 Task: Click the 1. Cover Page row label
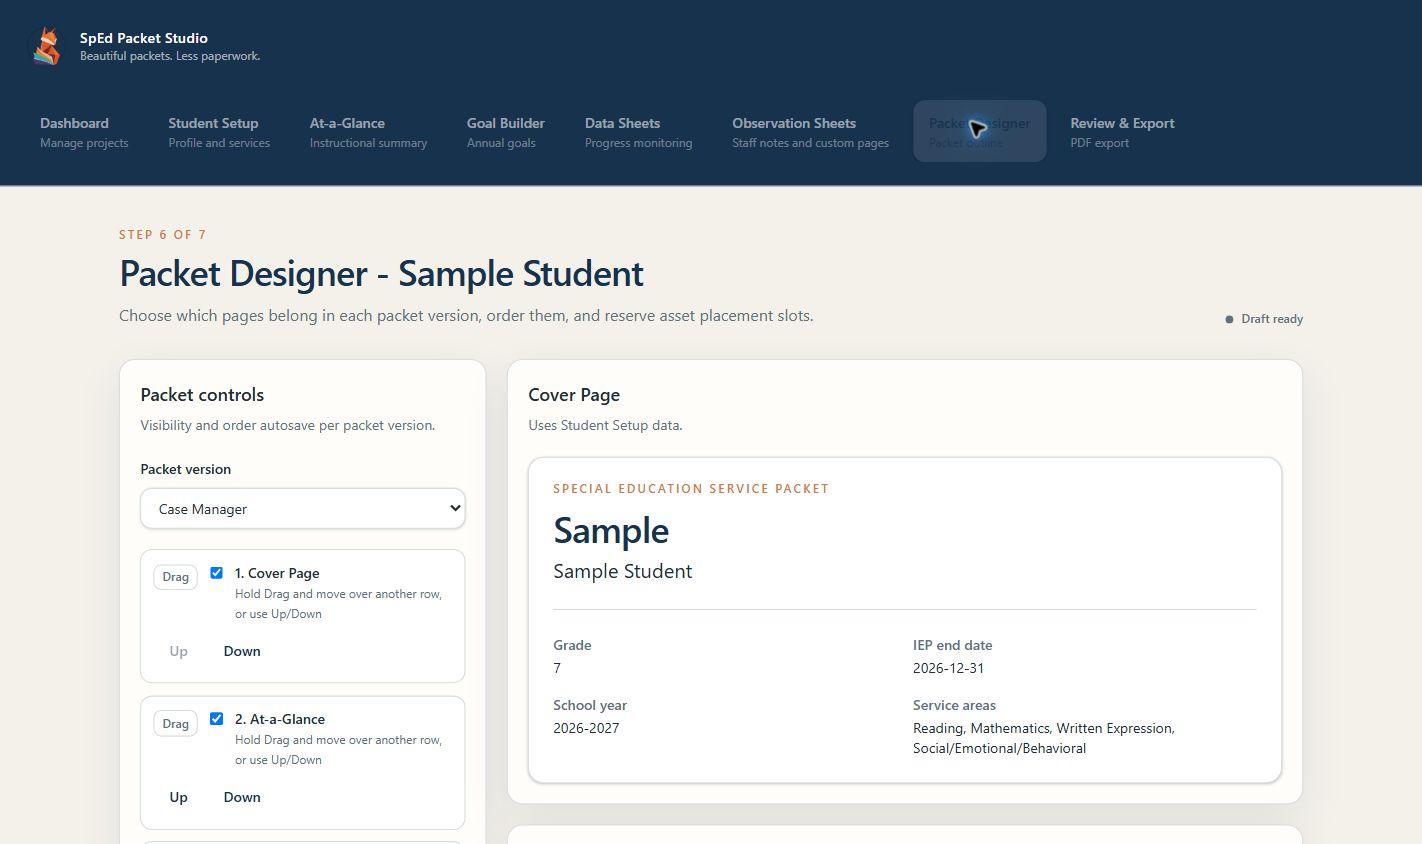pos(277,573)
